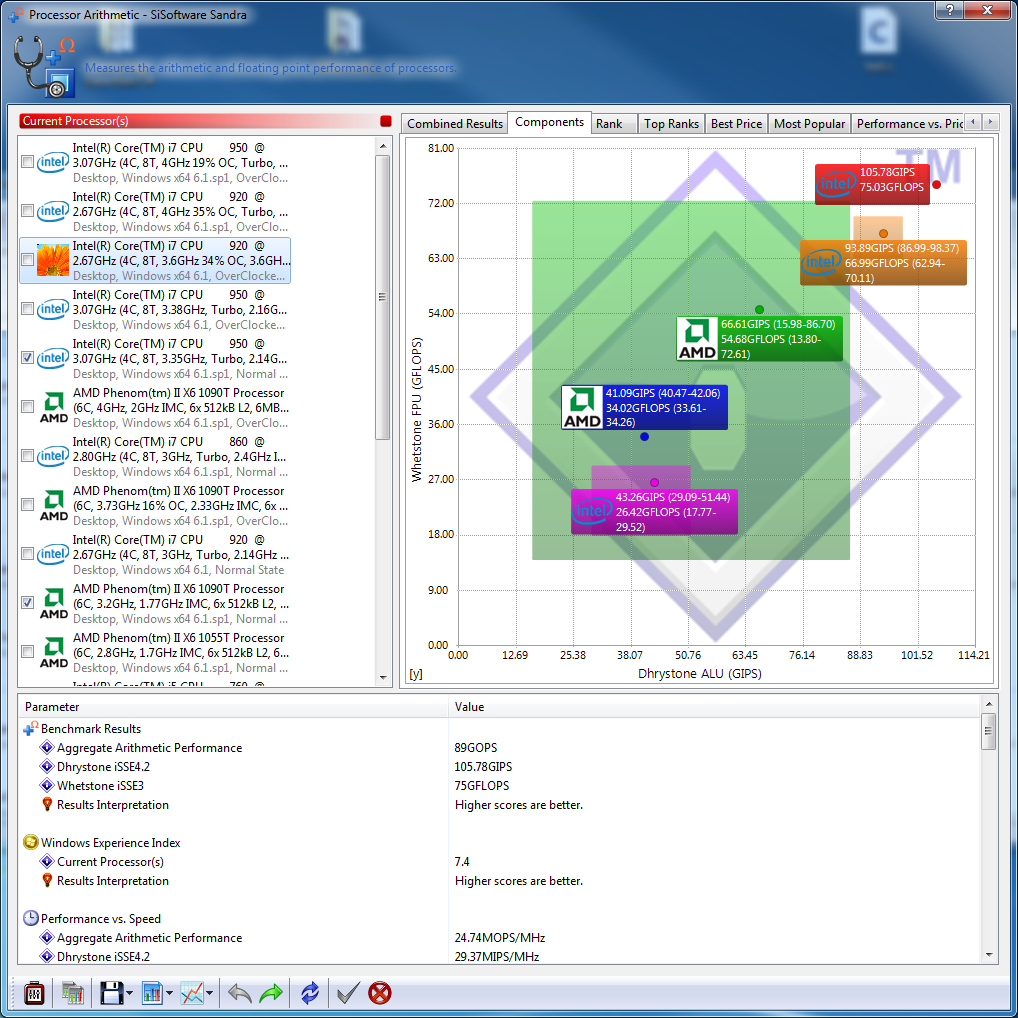1018x1018 pixels.
Task: Open the save icon's dropdown arrow
Action: coord(129,993)
